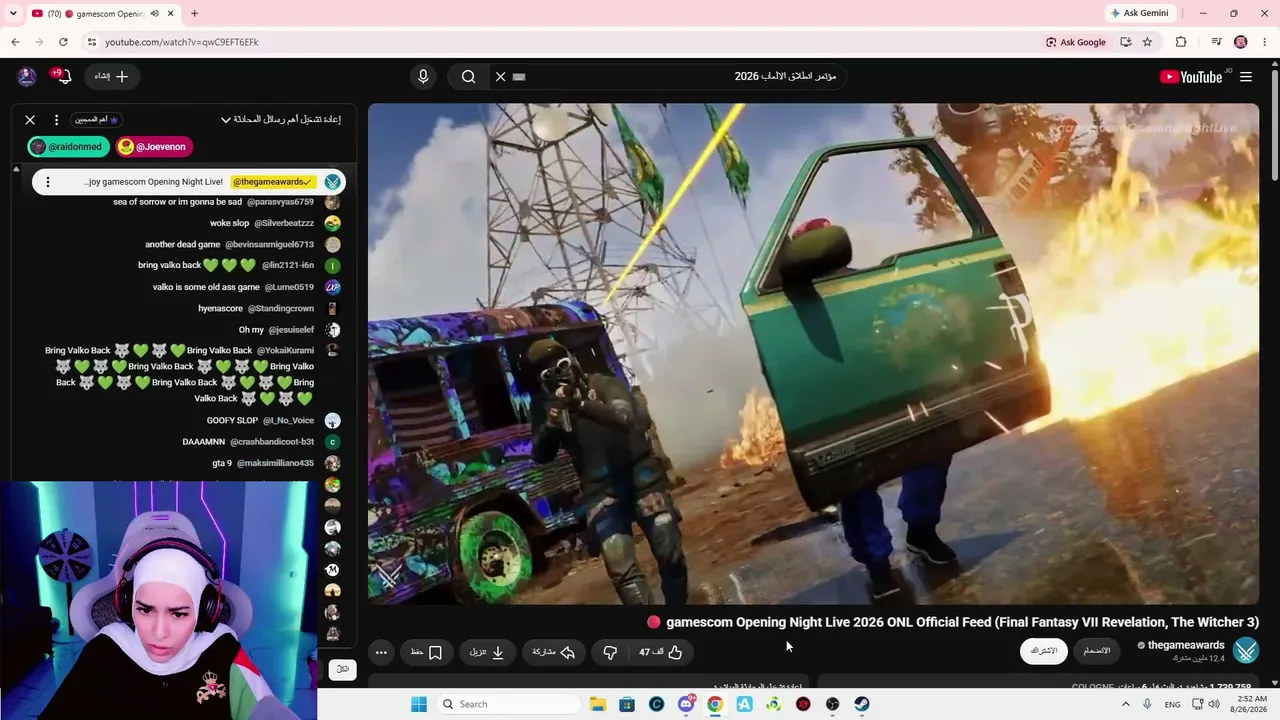
Task: Open Microsoft Store from taskbar
Action: pos(627,704)
